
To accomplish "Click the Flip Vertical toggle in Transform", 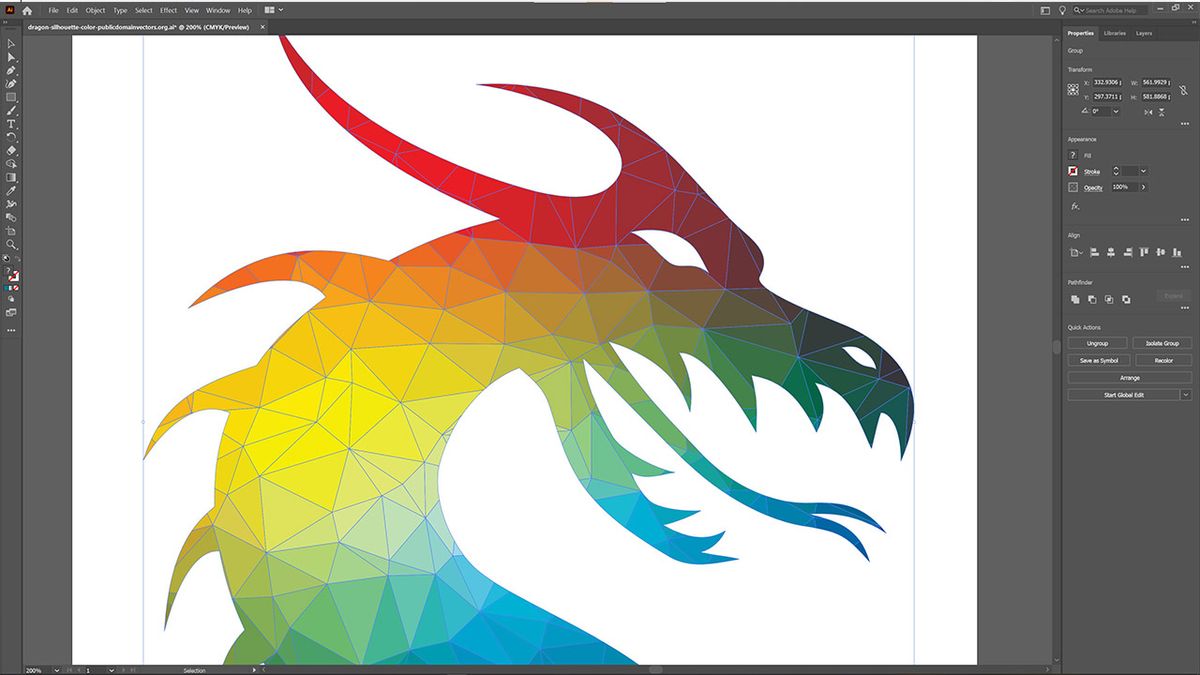I will 1161,110.
